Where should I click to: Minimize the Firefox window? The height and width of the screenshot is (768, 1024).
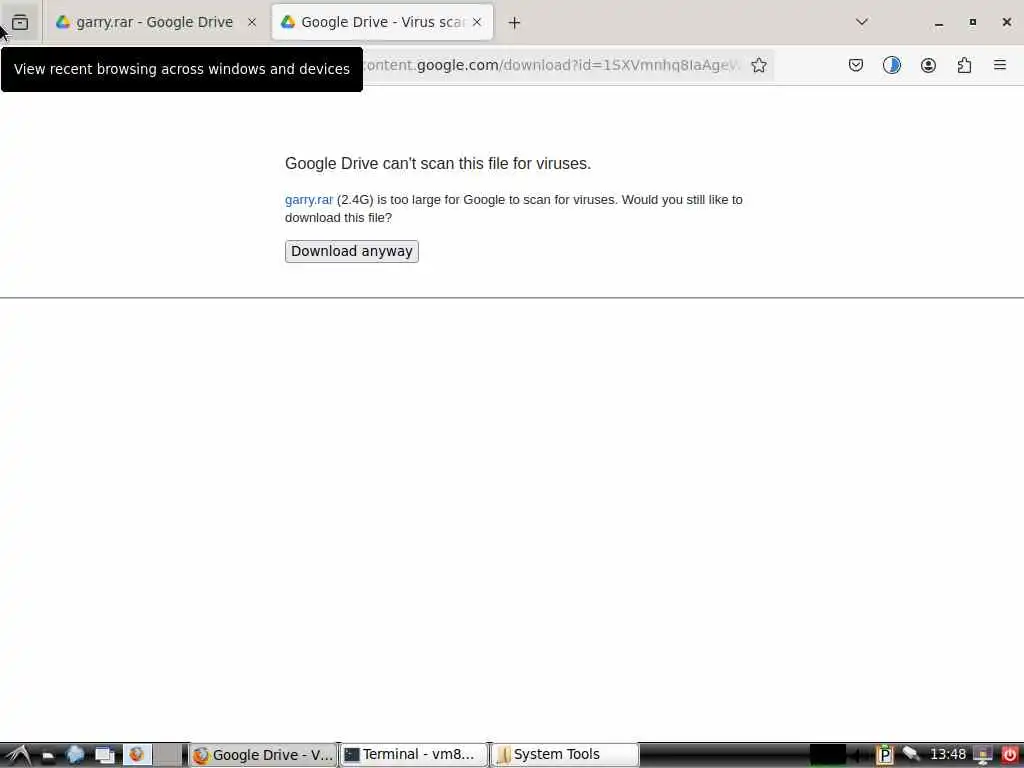(939, 23)
